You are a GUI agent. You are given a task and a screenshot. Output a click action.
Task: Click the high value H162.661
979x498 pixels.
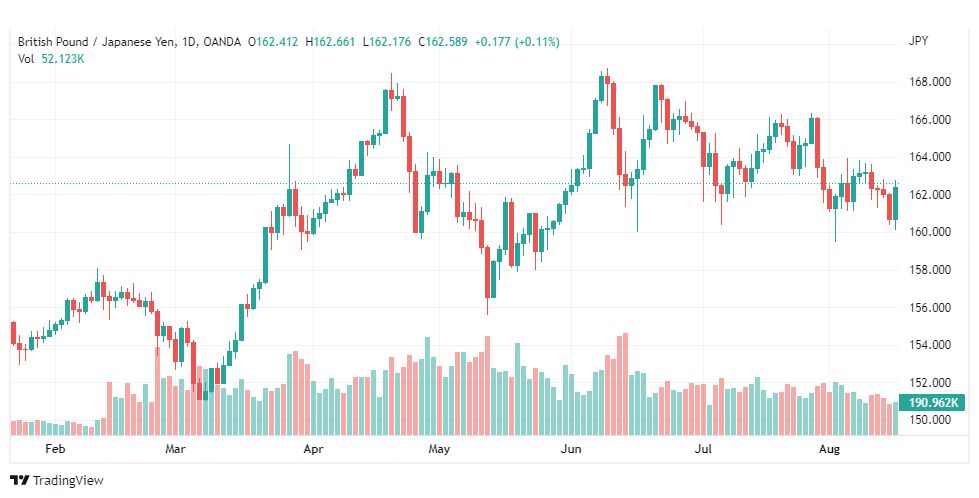(x=330, y=42)
